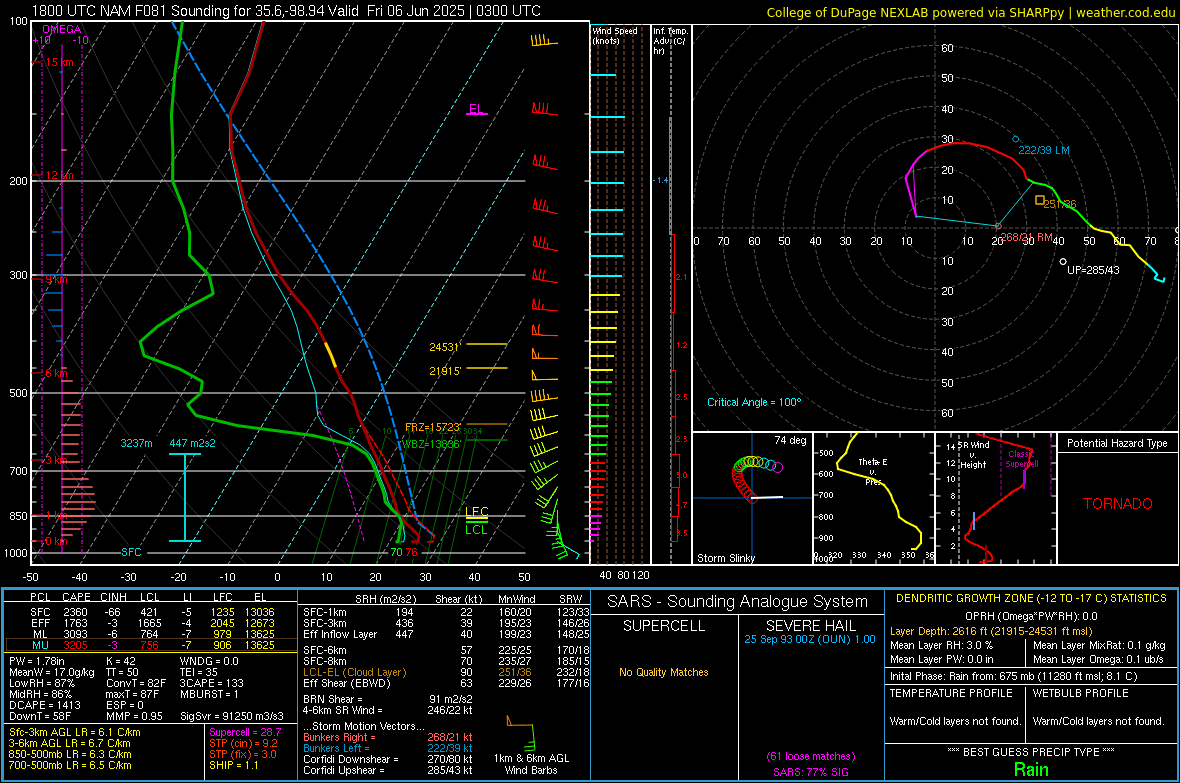Click the 'UP=285/43' hodograph label
This screenshot has height=783, width=1180.
click(x=1093, y=270)
